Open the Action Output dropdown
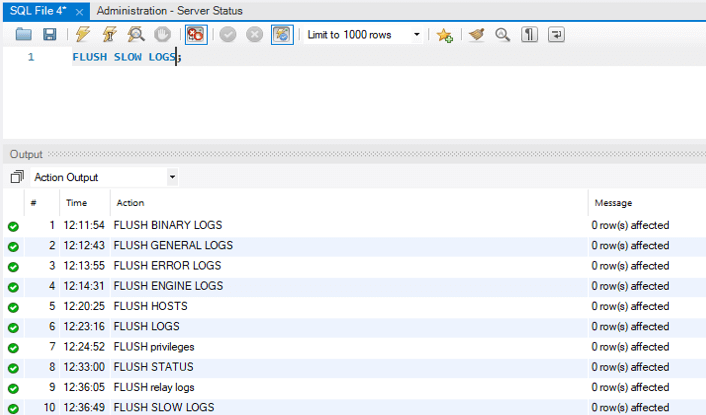The image size is (706, 415). tap(104, 177)
